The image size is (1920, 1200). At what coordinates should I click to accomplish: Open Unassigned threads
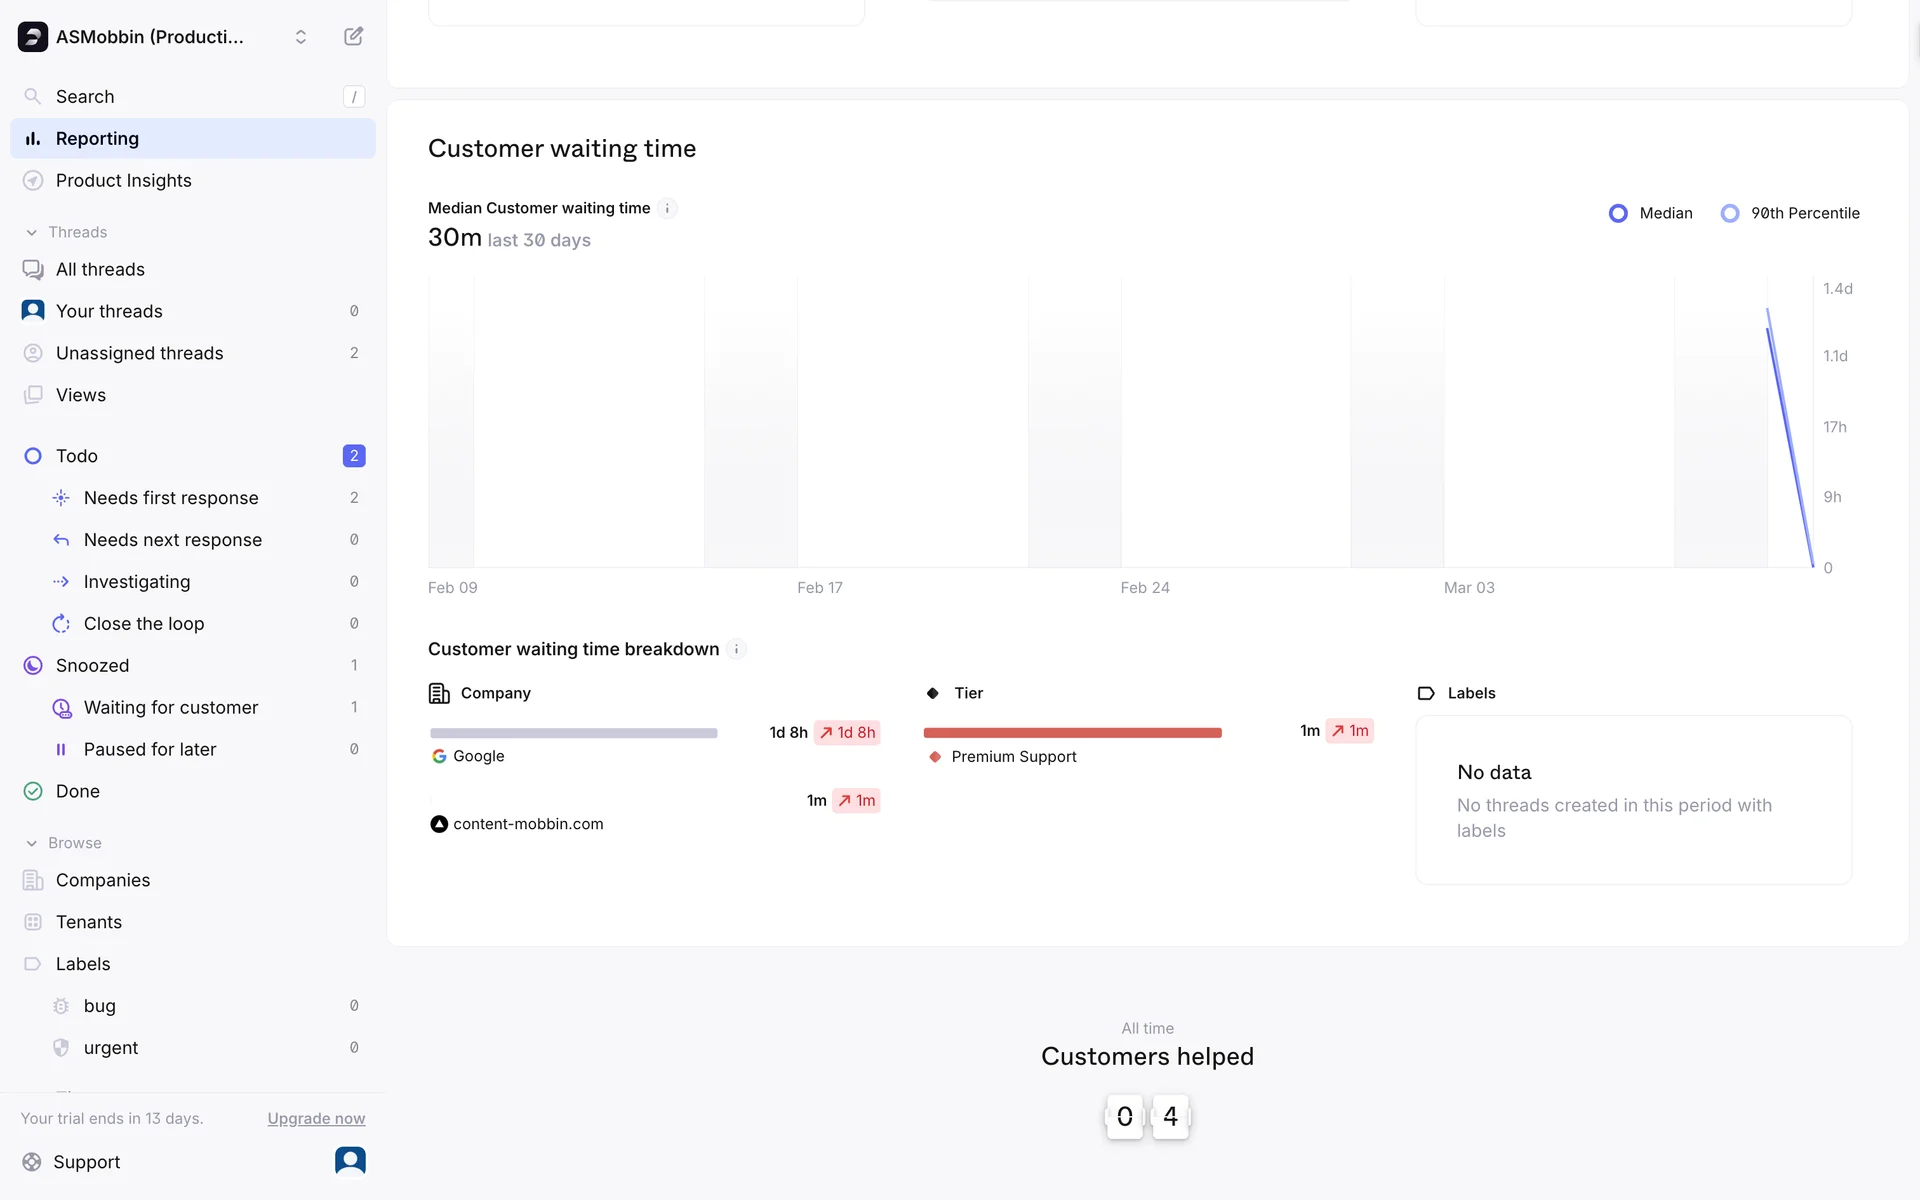(x=140, y=353)
